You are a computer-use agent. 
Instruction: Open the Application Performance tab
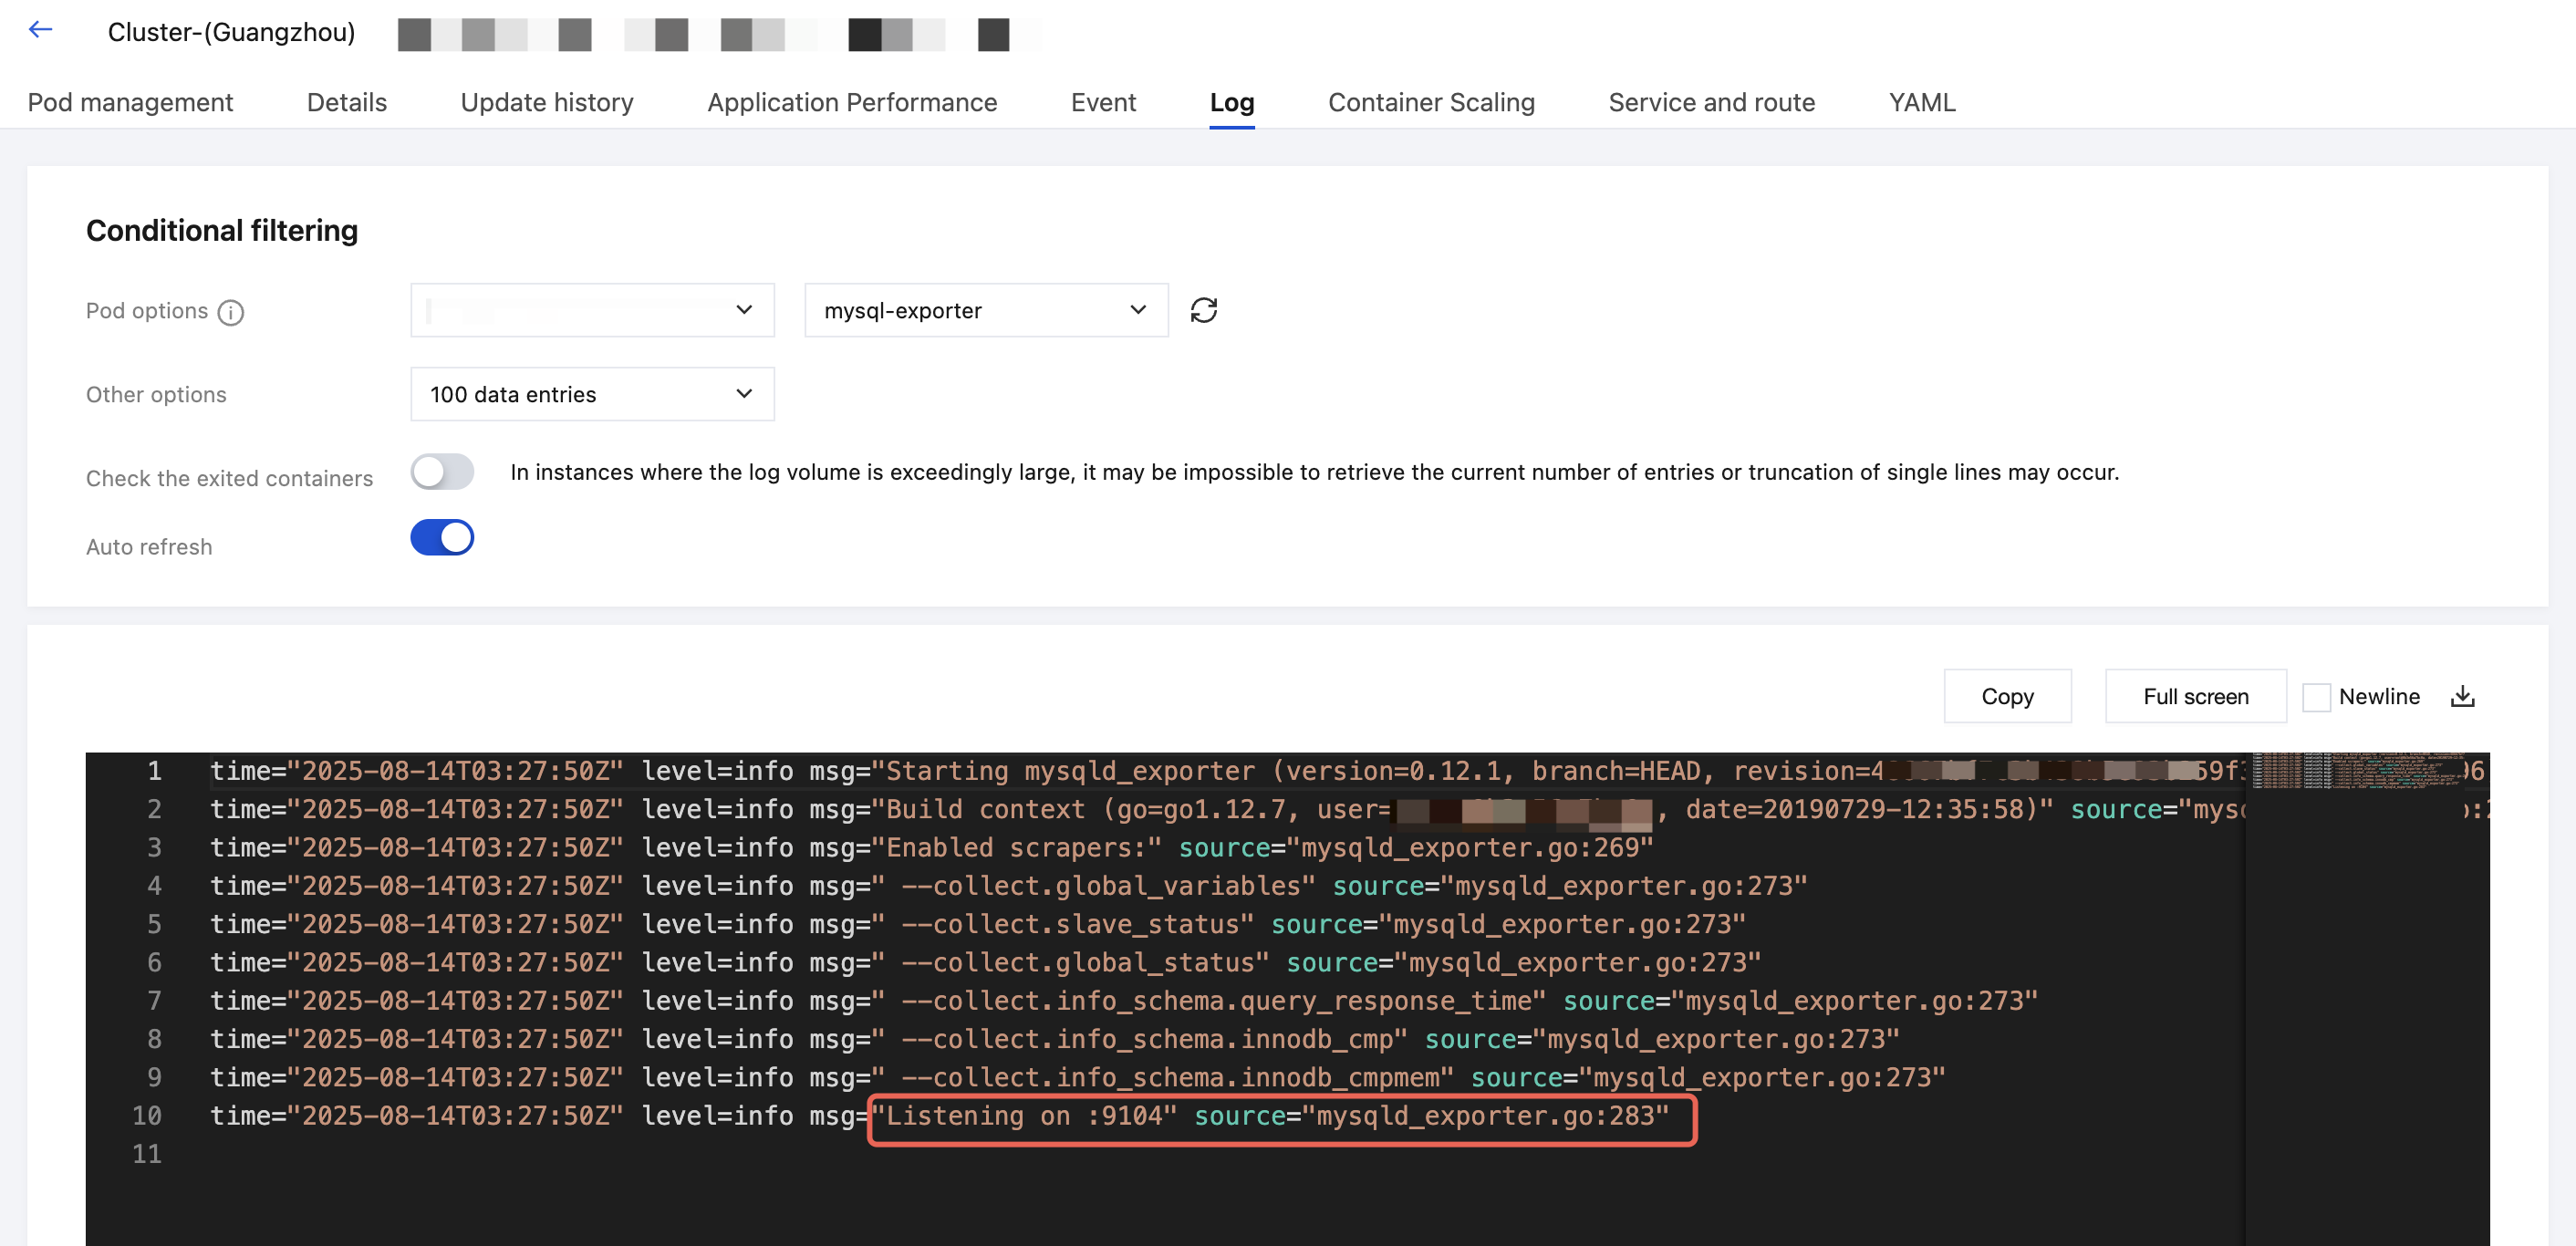pos(851,102)
